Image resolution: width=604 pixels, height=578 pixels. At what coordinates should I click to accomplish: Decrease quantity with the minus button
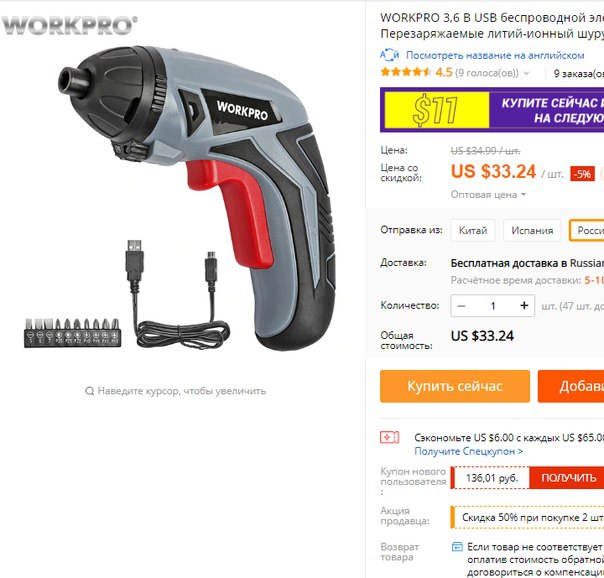pos(461,306)
